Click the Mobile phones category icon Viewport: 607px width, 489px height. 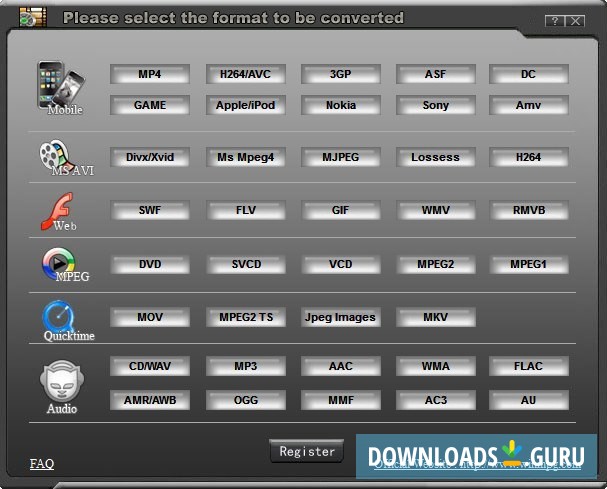click(61, 86)
